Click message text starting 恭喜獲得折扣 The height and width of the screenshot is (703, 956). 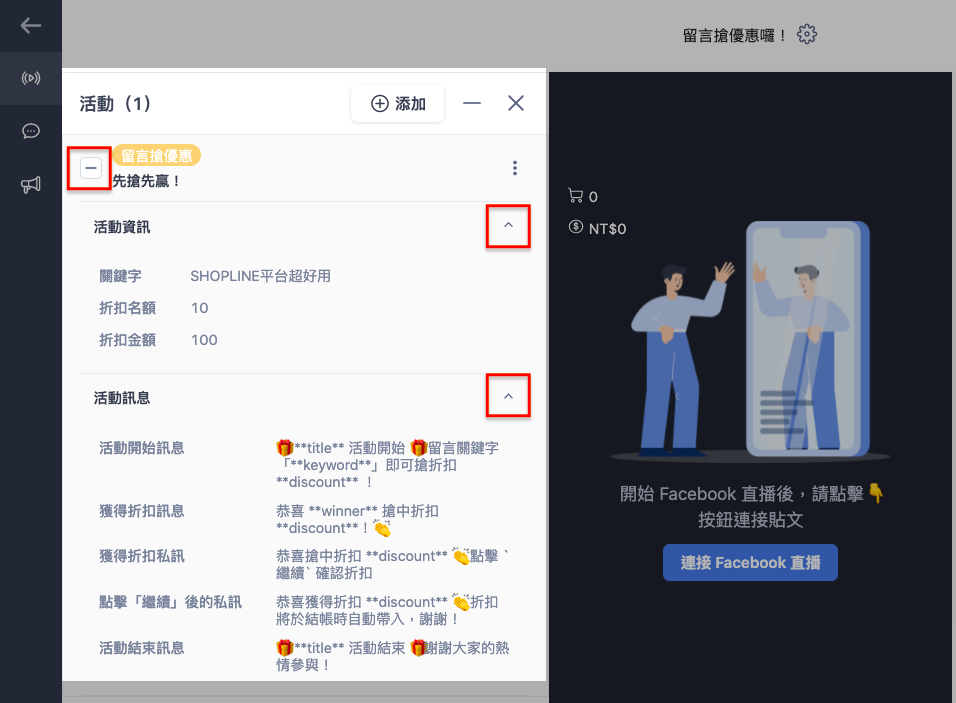click(387, 610)
